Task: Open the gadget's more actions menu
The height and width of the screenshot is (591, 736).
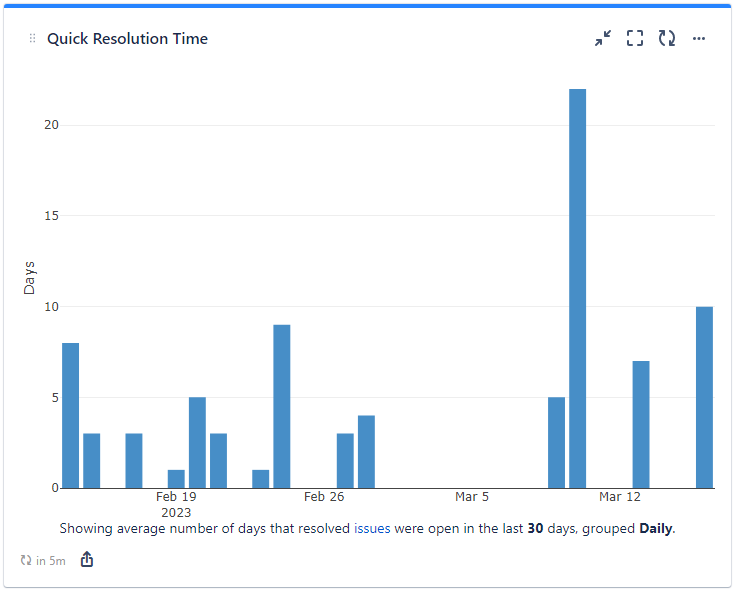Action: tap(699, 39)
